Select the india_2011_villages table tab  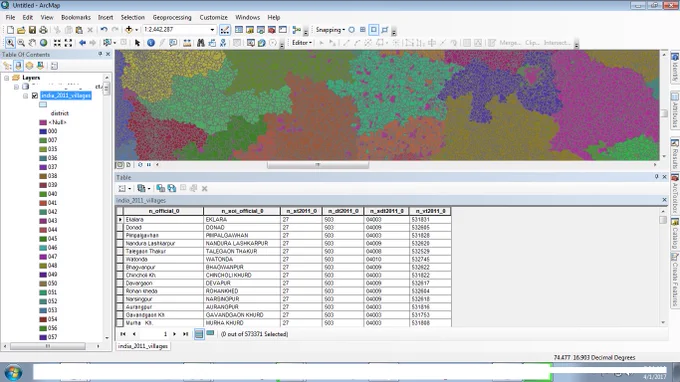[x=143, y=346]
